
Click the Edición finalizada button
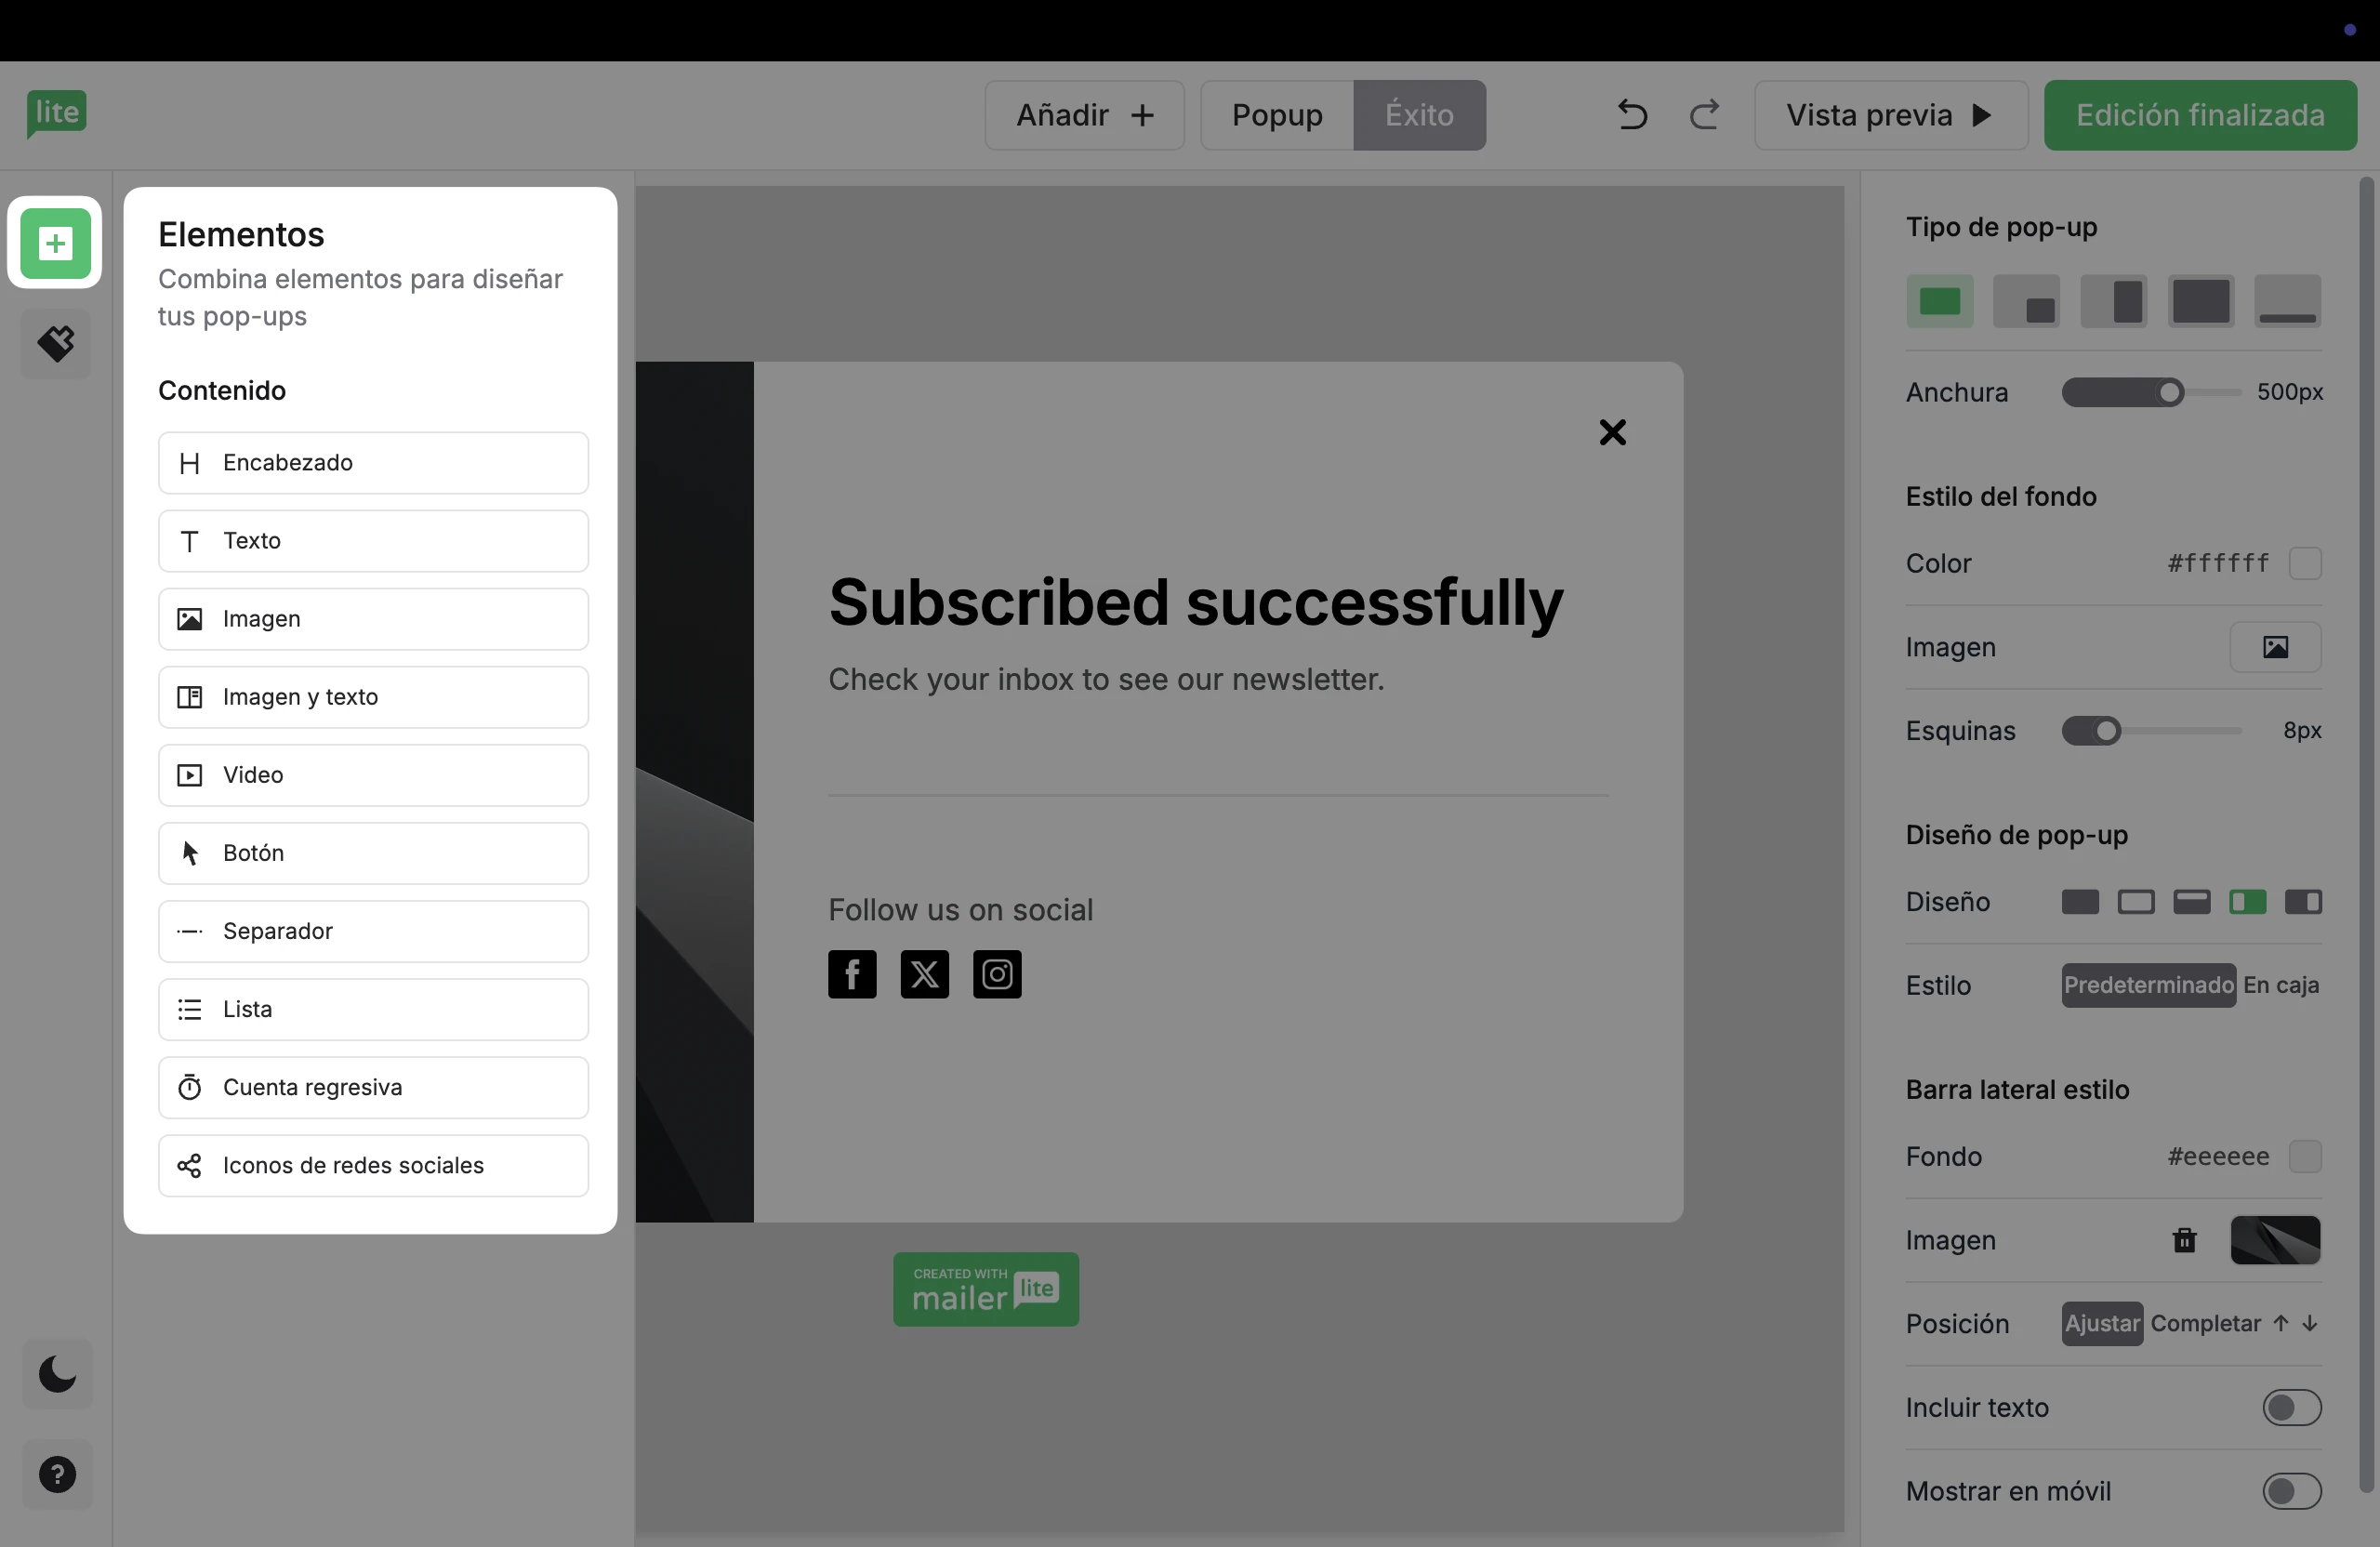[2199, 115]
